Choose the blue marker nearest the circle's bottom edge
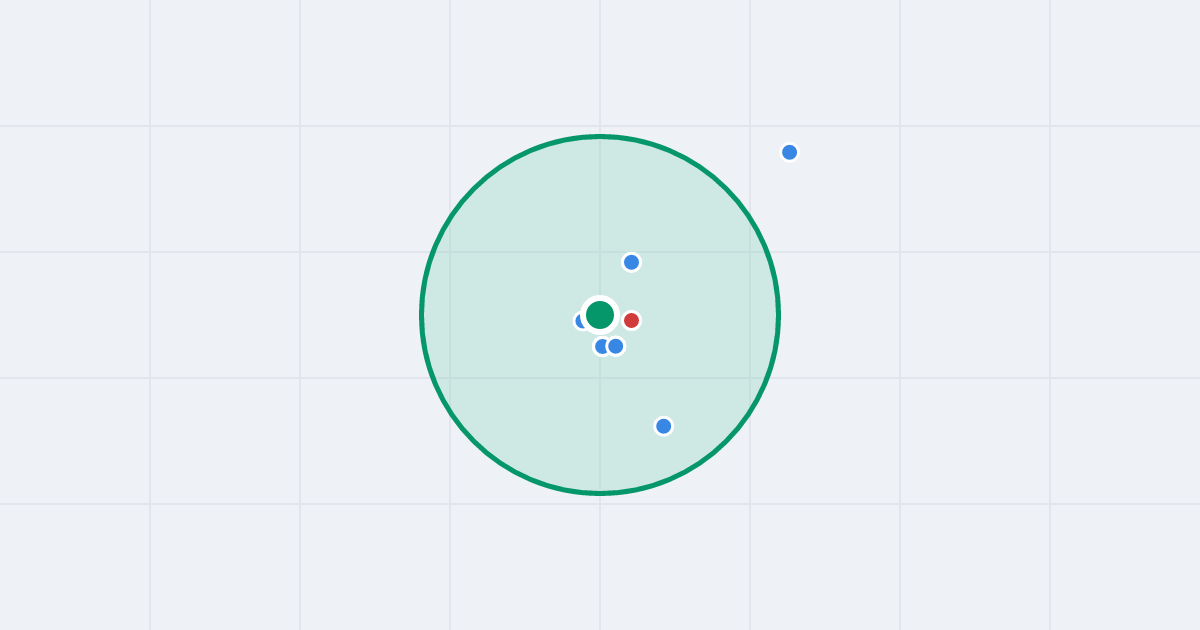 [x=663, y=426]
